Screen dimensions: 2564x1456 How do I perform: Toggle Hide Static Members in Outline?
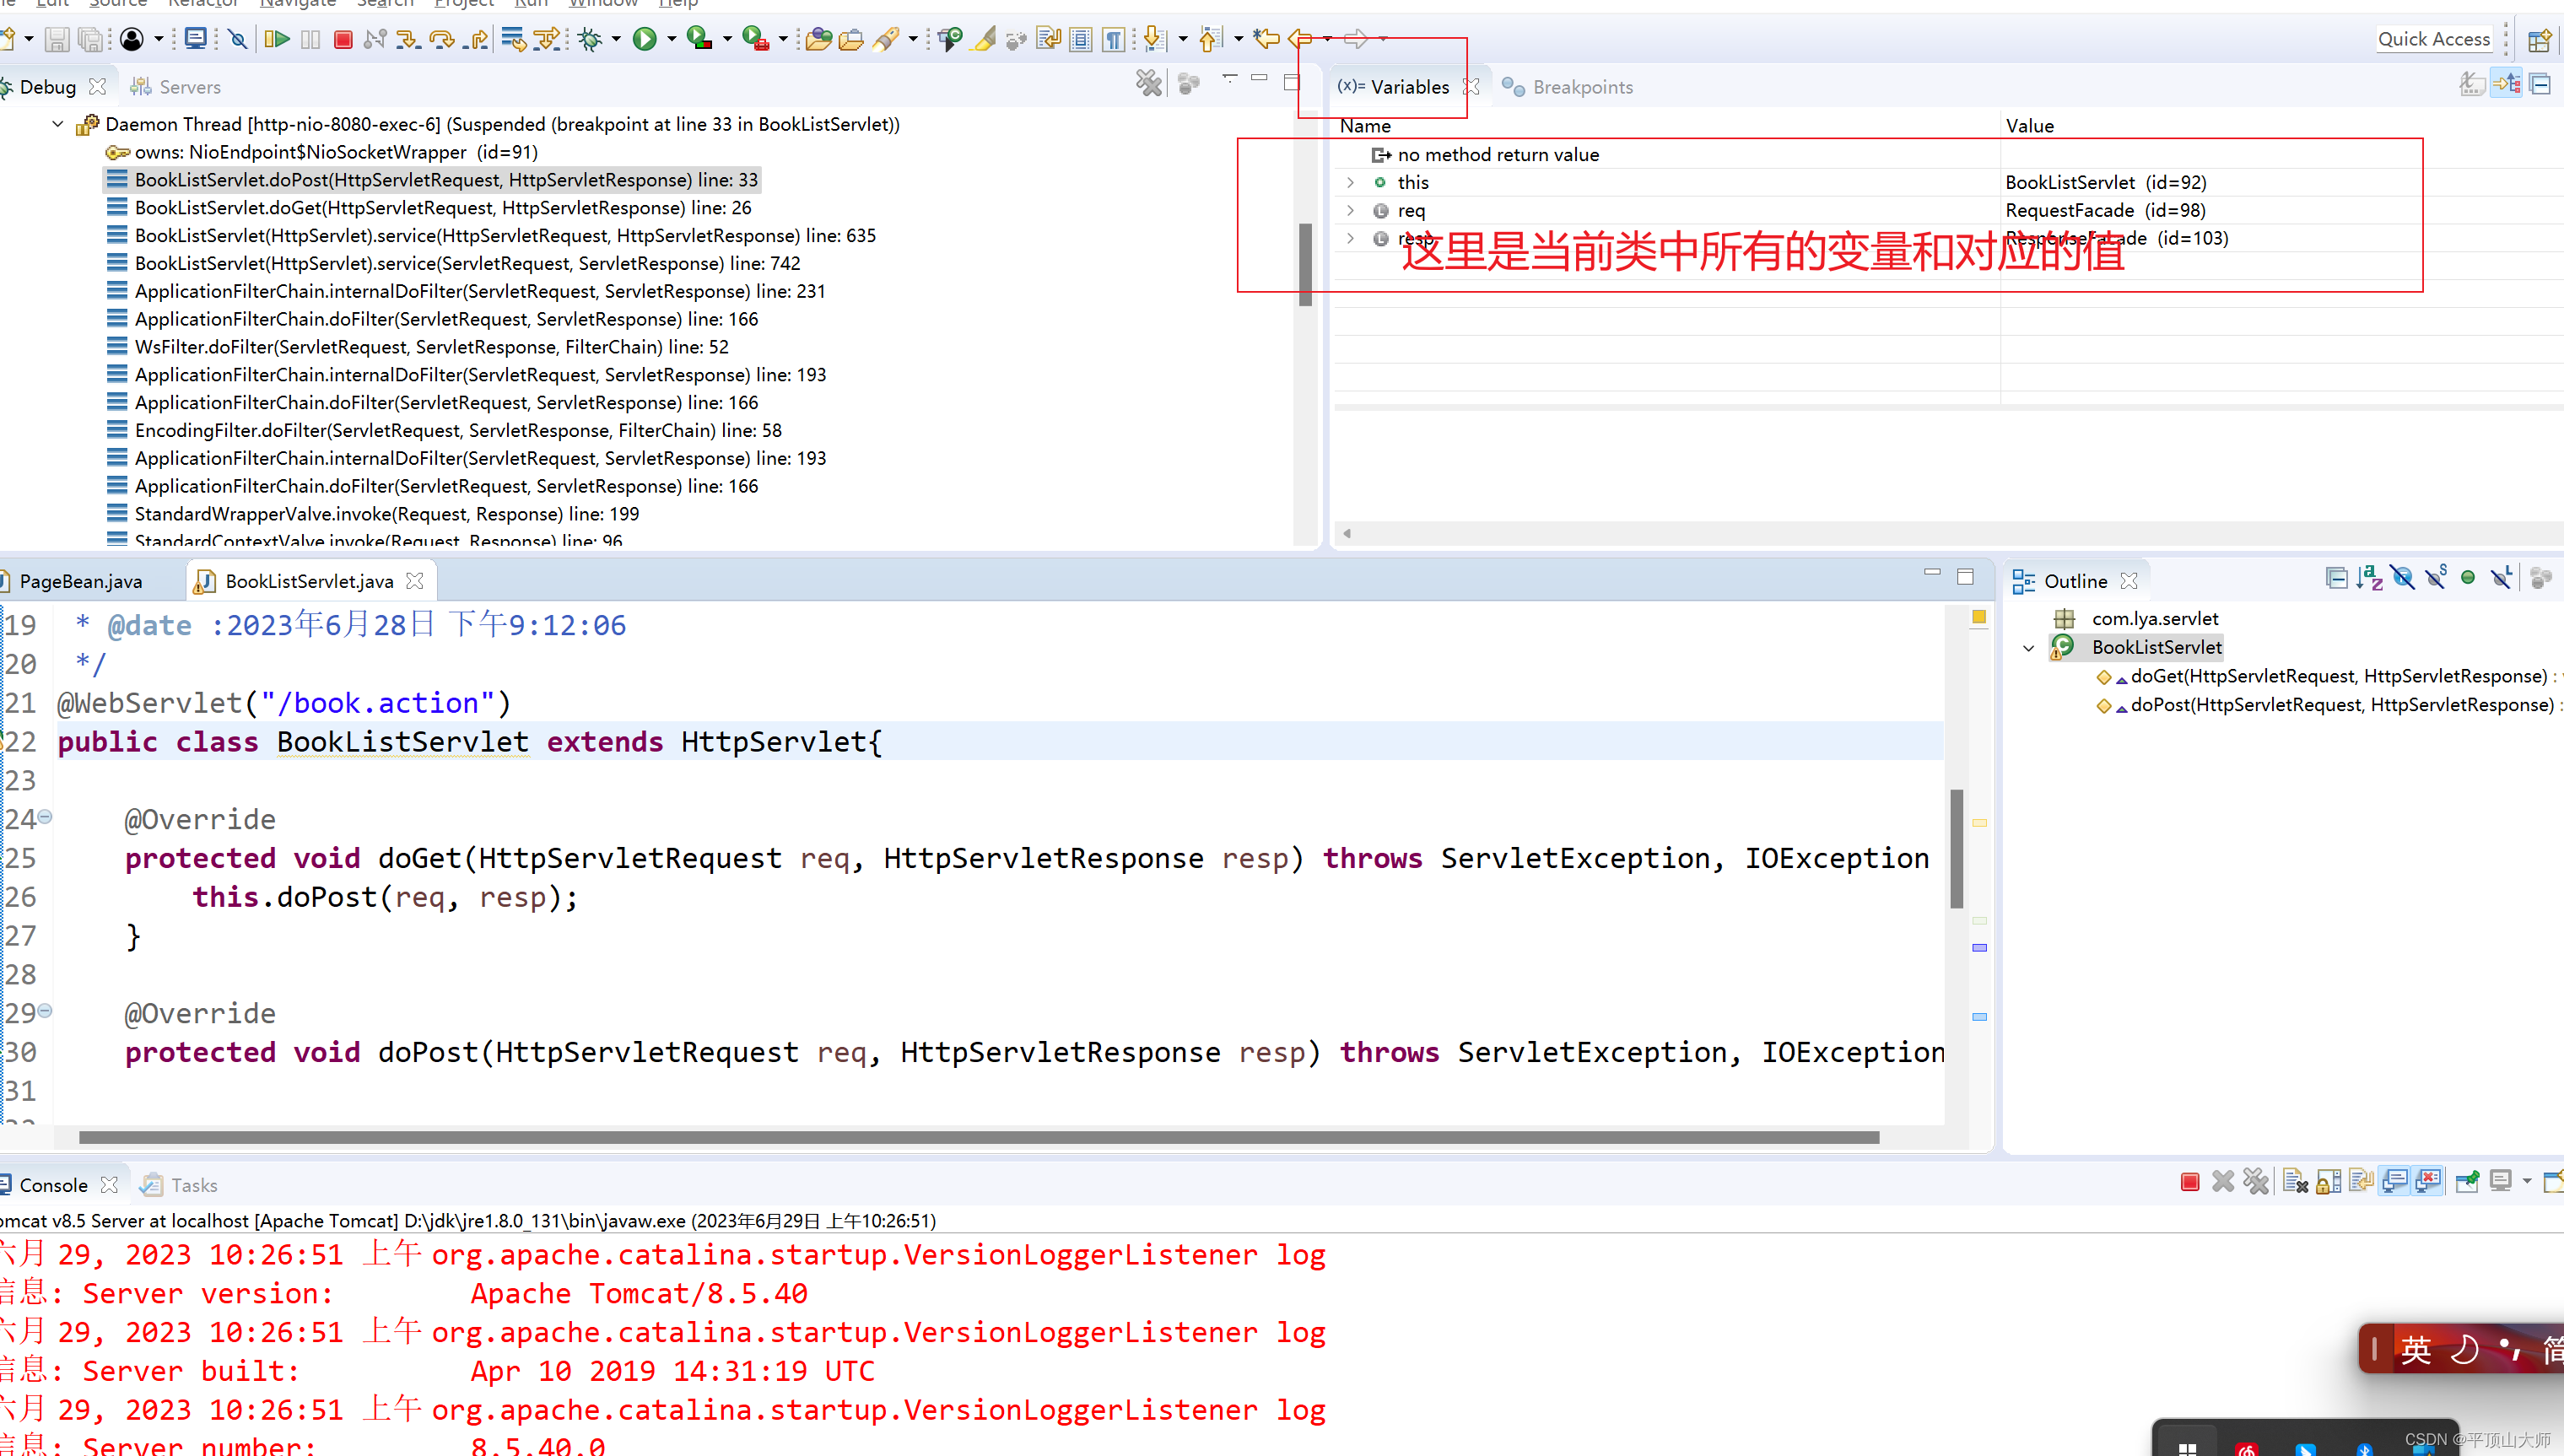point(2435,579)
